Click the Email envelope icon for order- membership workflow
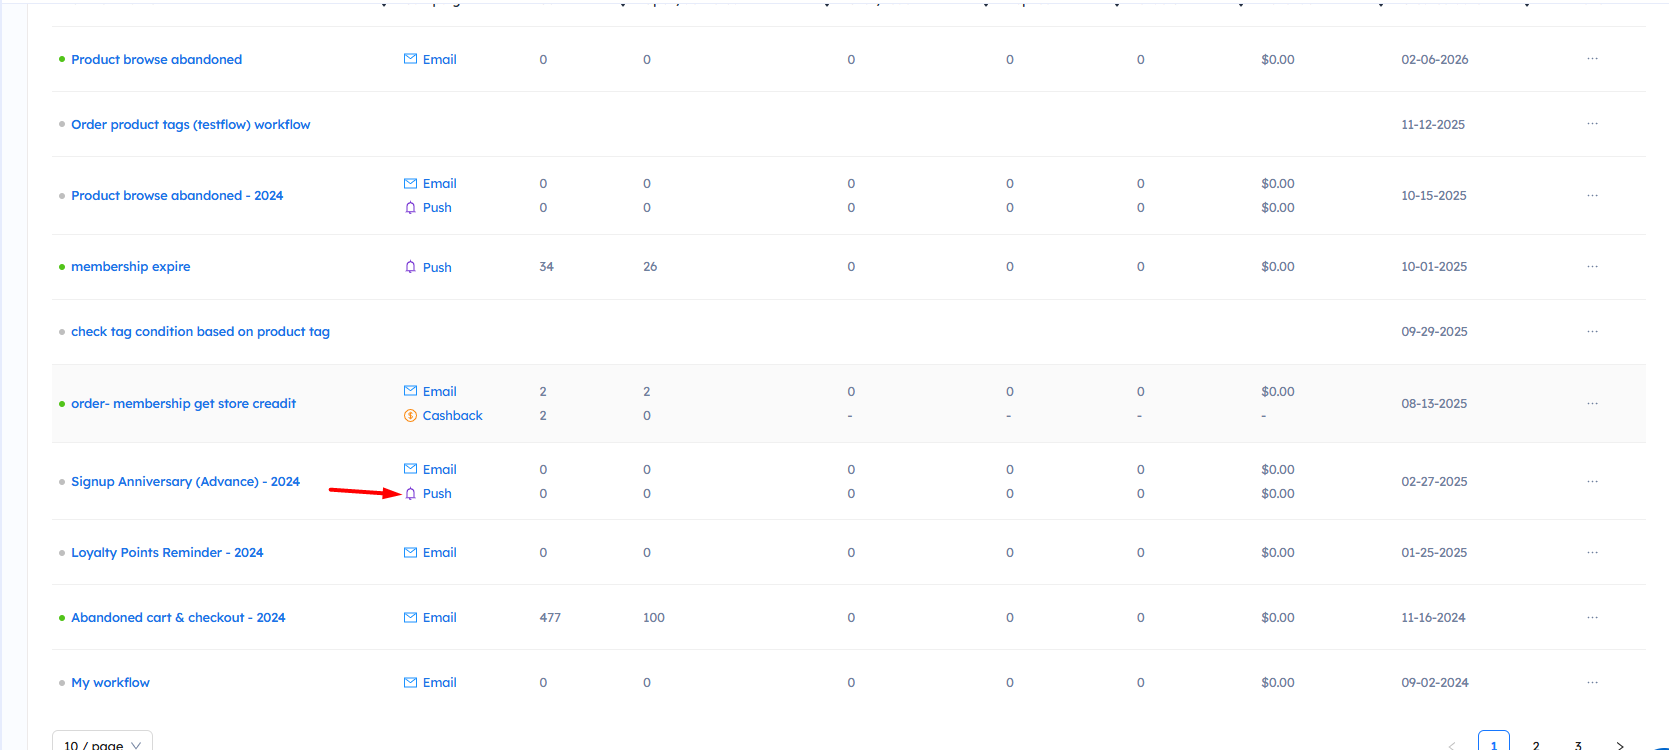Image resolution: width=1669 pixels, height=750 pixels. [x=410, y=391]
